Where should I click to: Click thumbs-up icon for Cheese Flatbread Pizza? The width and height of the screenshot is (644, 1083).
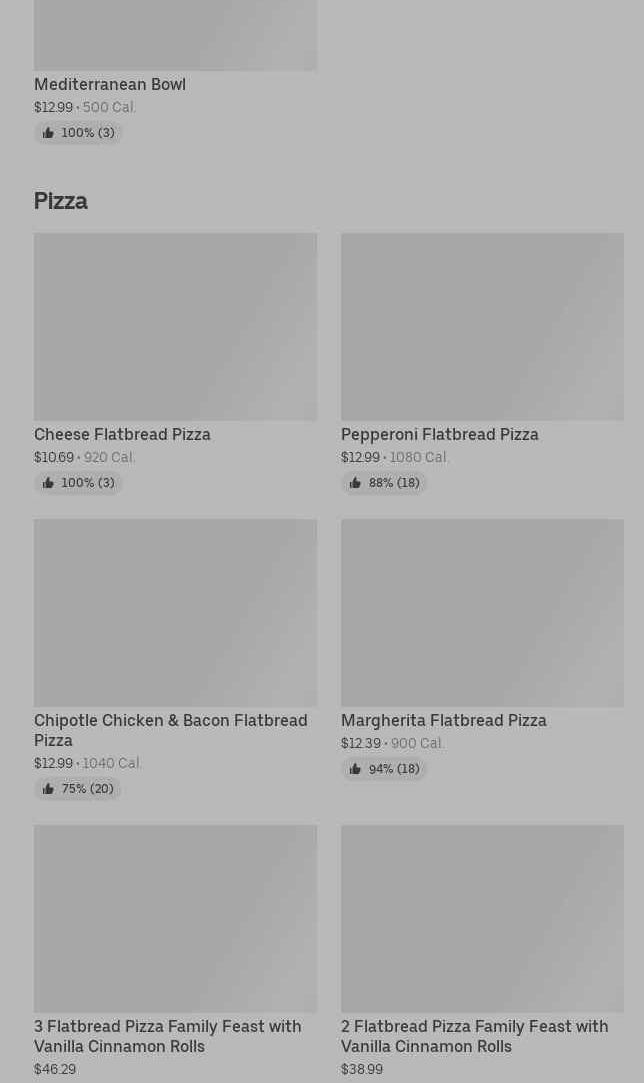48,483
